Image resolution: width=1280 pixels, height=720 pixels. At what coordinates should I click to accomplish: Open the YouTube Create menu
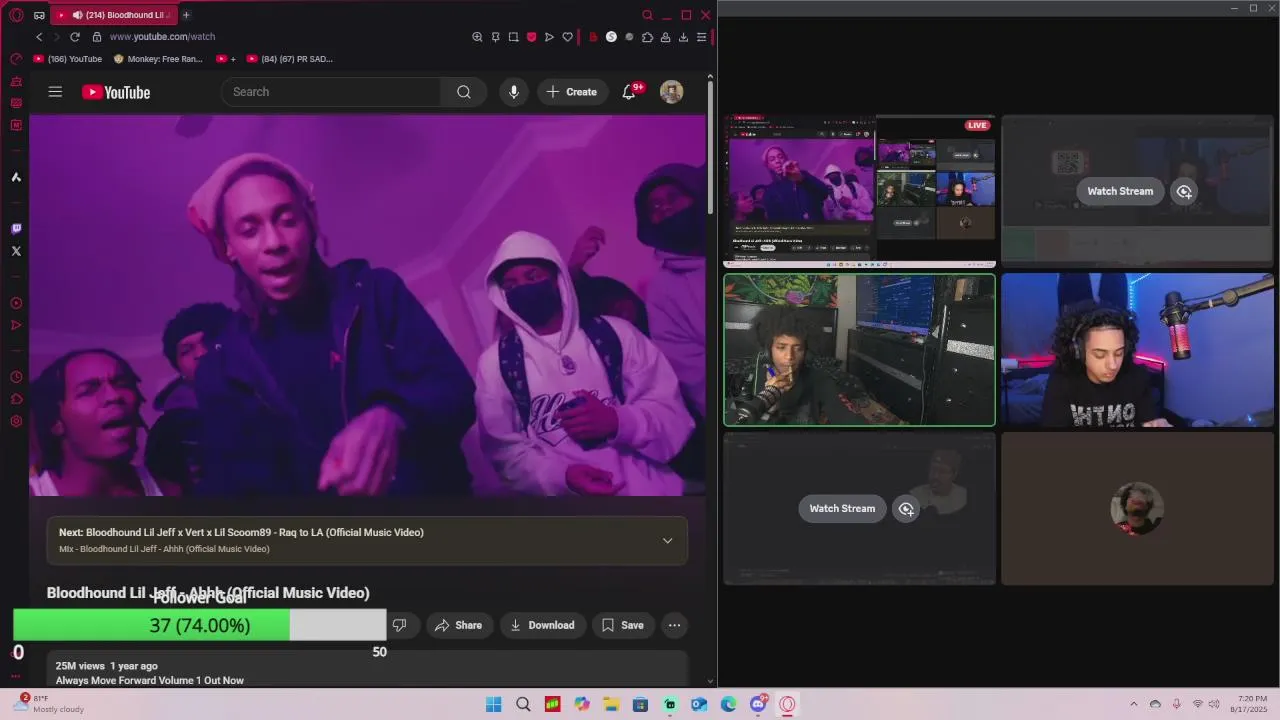click(572, 92)
